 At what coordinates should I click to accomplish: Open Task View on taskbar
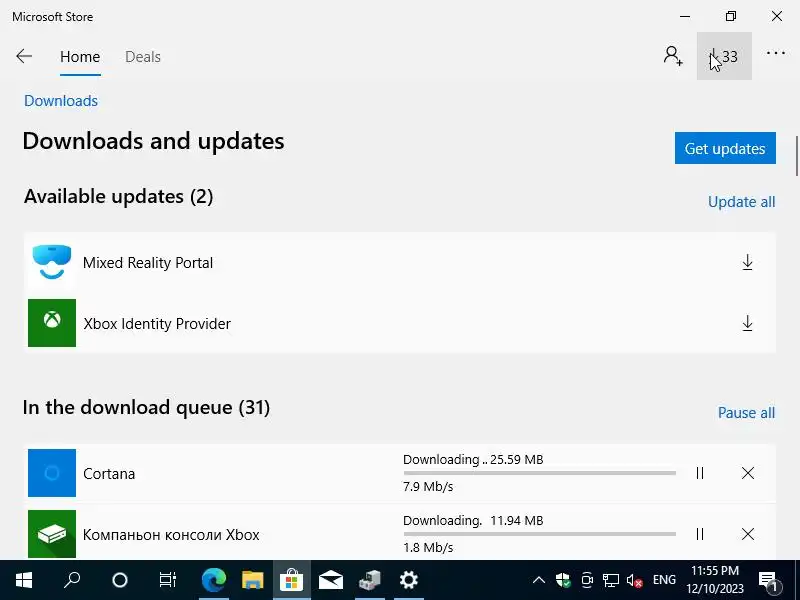167,580
